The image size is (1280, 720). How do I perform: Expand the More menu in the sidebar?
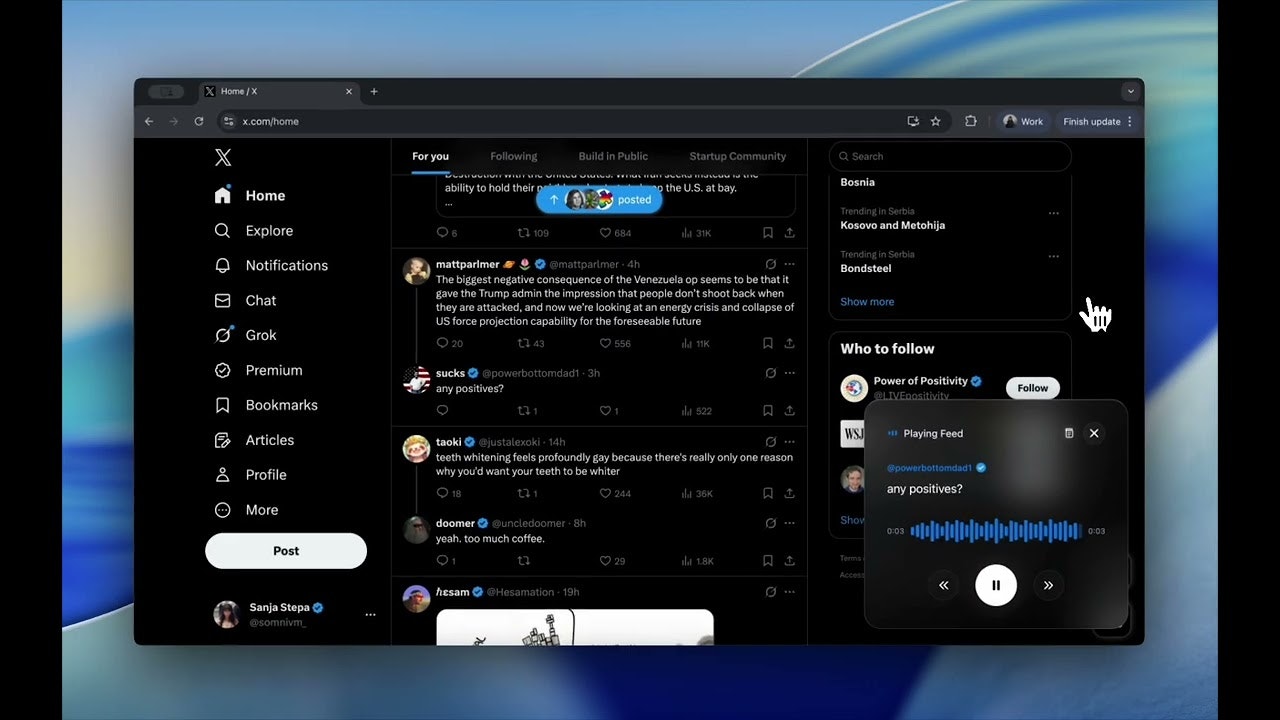pos(246,511)
